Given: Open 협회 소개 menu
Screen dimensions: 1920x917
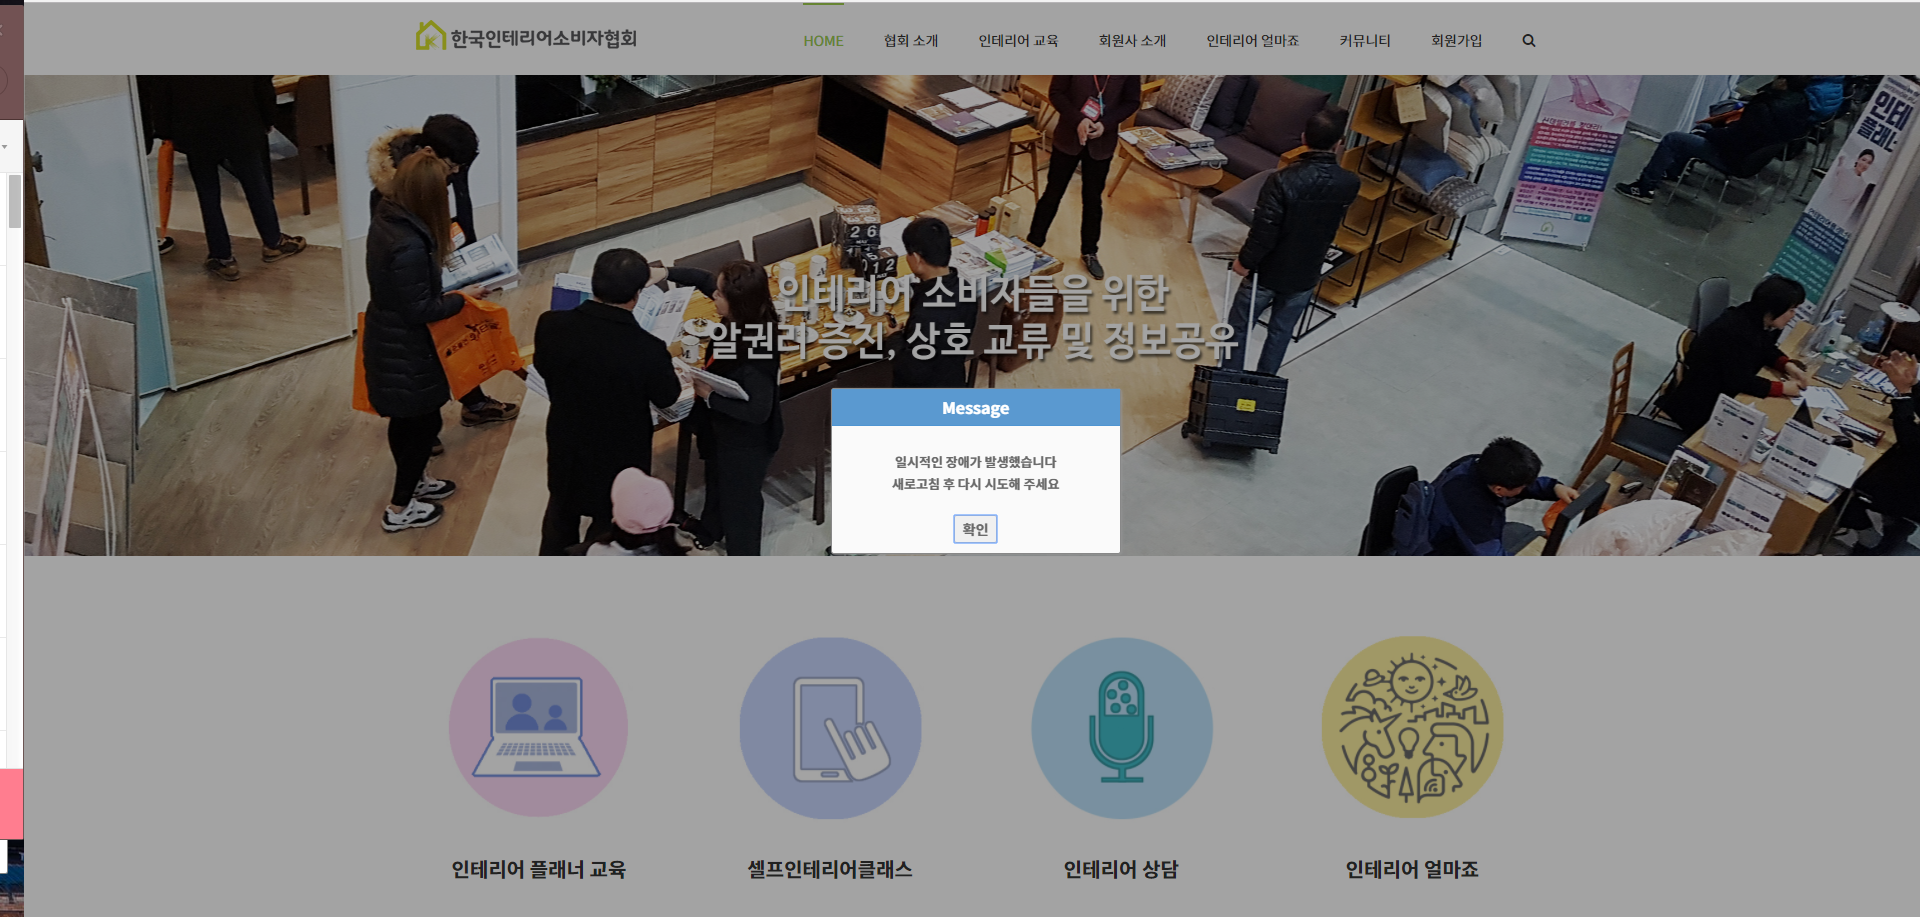Looking at the screenshot, I should 911,41.
